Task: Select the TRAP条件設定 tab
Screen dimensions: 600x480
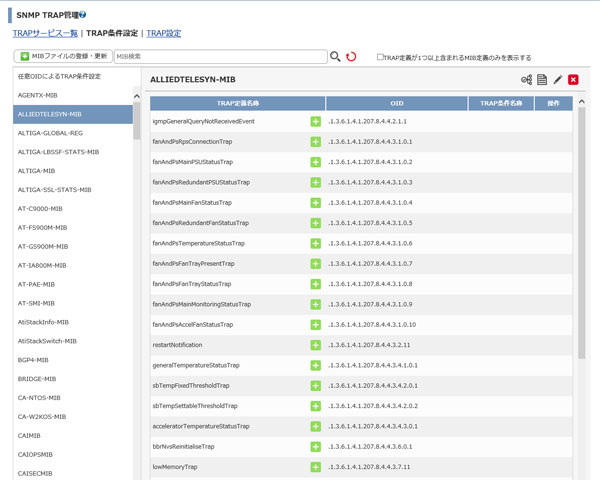Action: click(x=112, y=33)
